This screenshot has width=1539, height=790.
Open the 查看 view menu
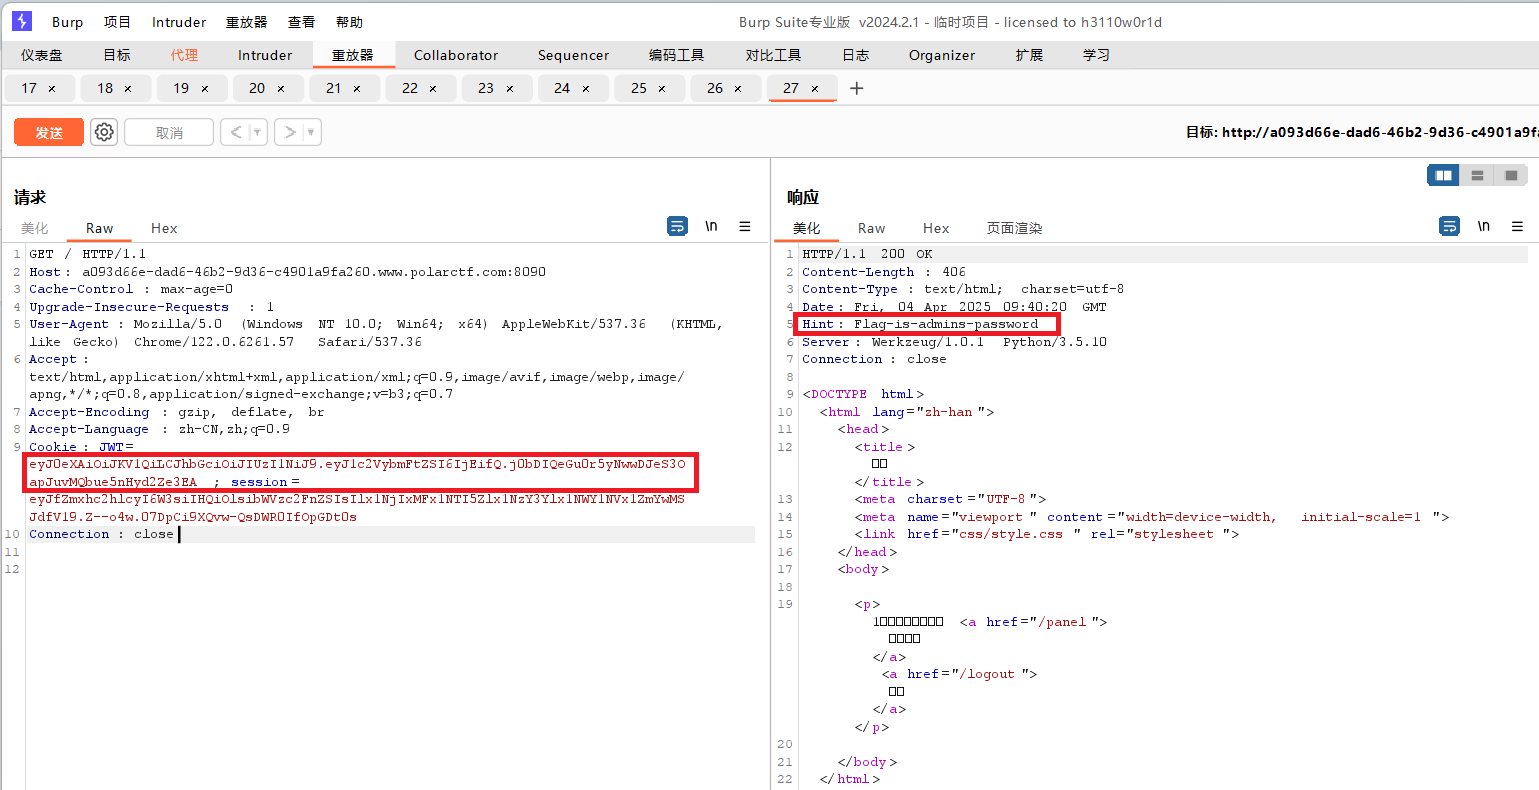coord(301,22)
